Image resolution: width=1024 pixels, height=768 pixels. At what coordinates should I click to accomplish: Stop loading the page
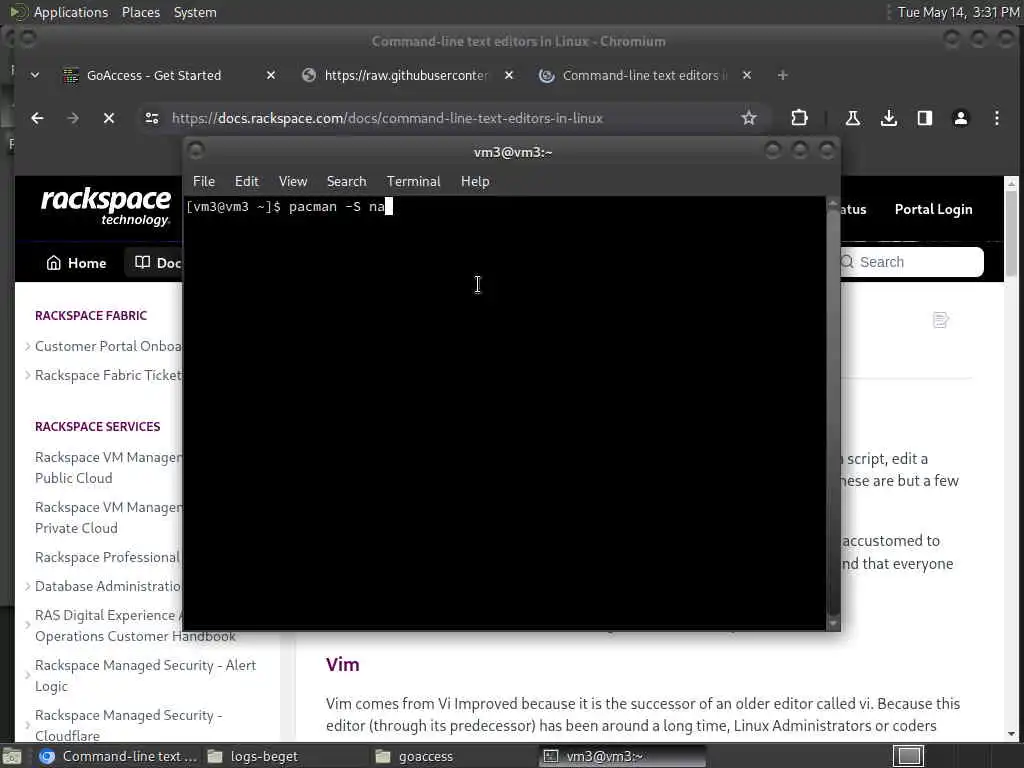109,118
